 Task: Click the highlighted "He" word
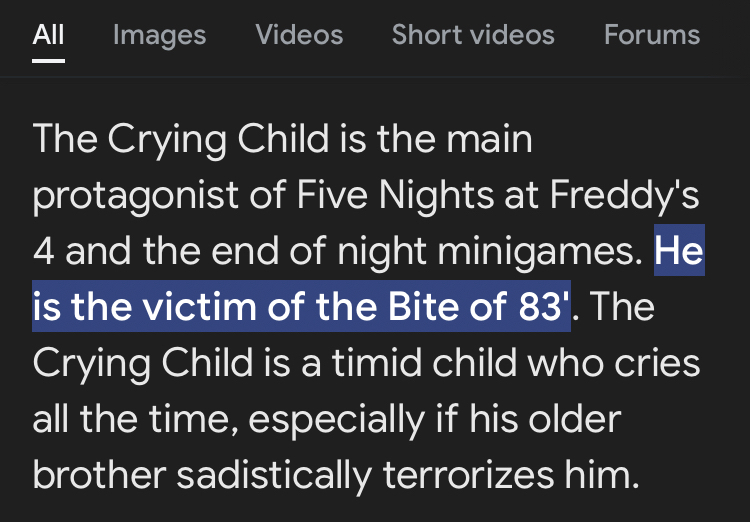[679, 251]
